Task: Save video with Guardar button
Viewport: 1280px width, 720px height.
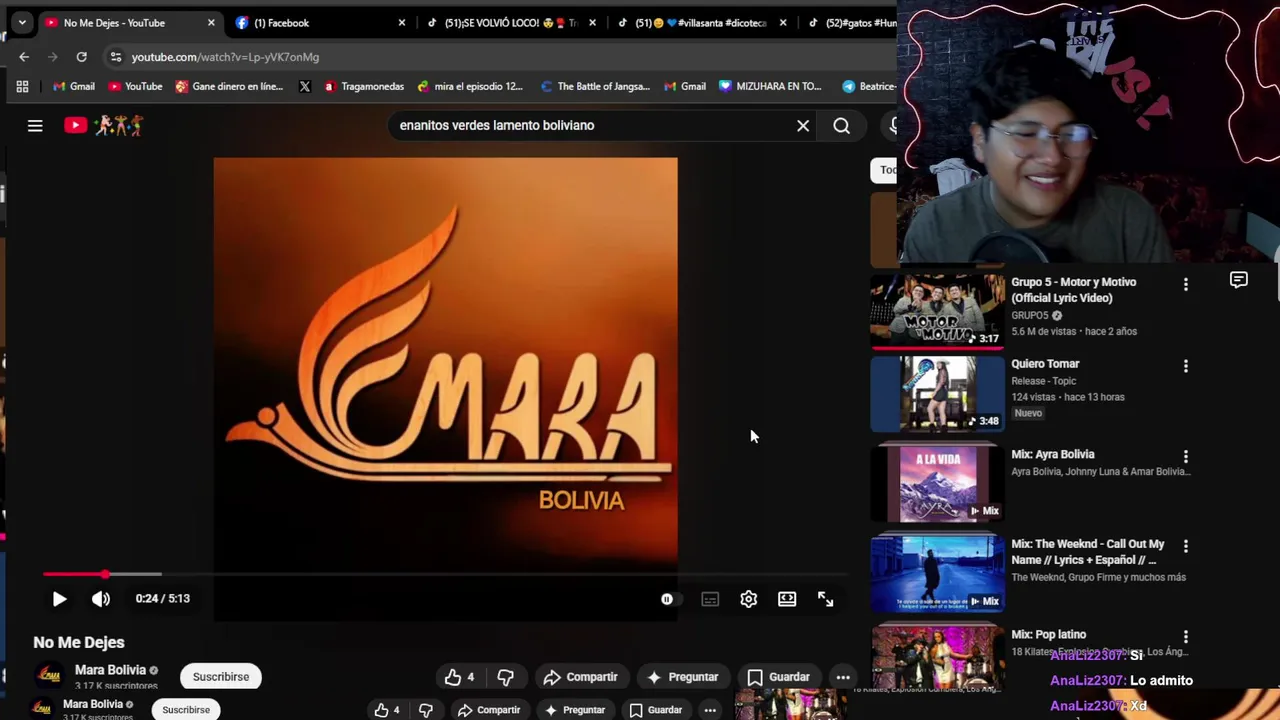Action: pos(778,677)
